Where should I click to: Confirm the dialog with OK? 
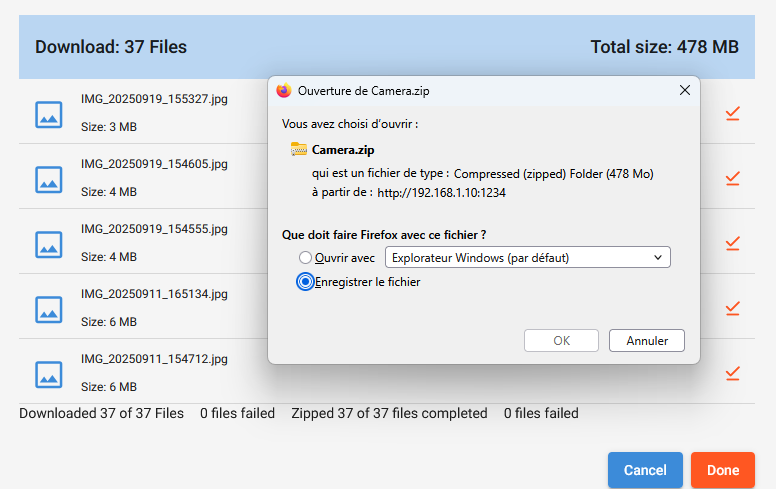(x=561, y=341)
